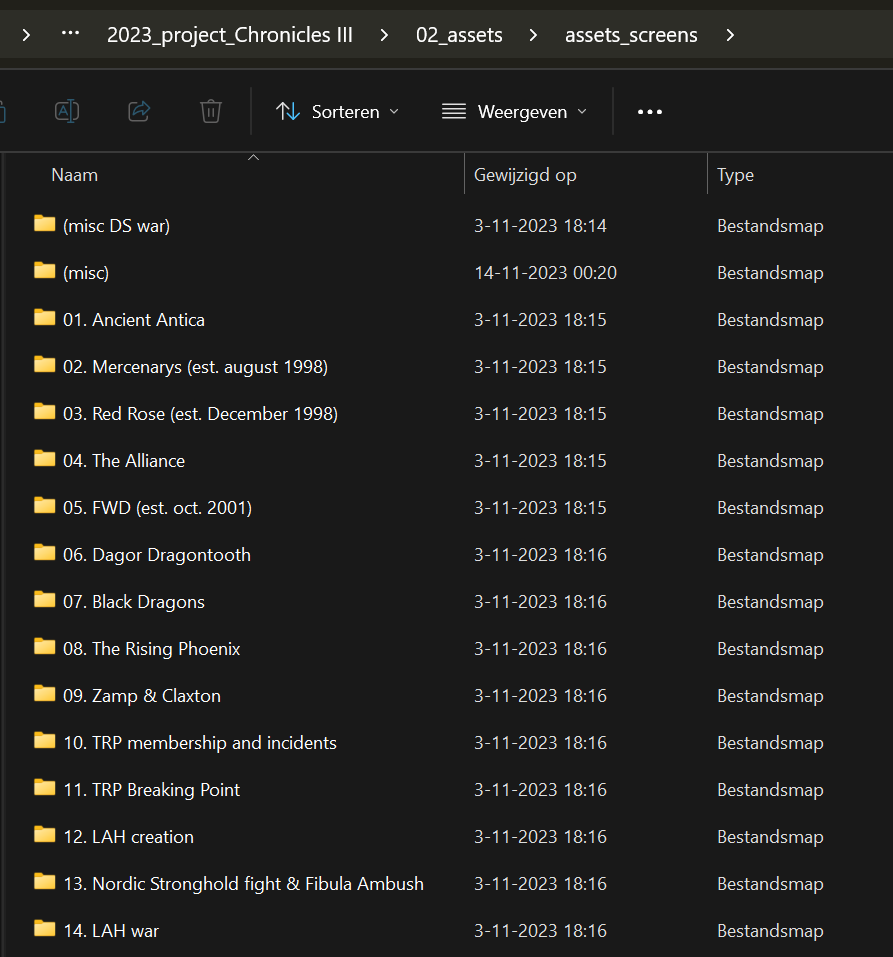The image size is (893, 957).
Task: Open the three-dot more options toolbar menu
Action: pyautogui.click(x=650, y=112)
